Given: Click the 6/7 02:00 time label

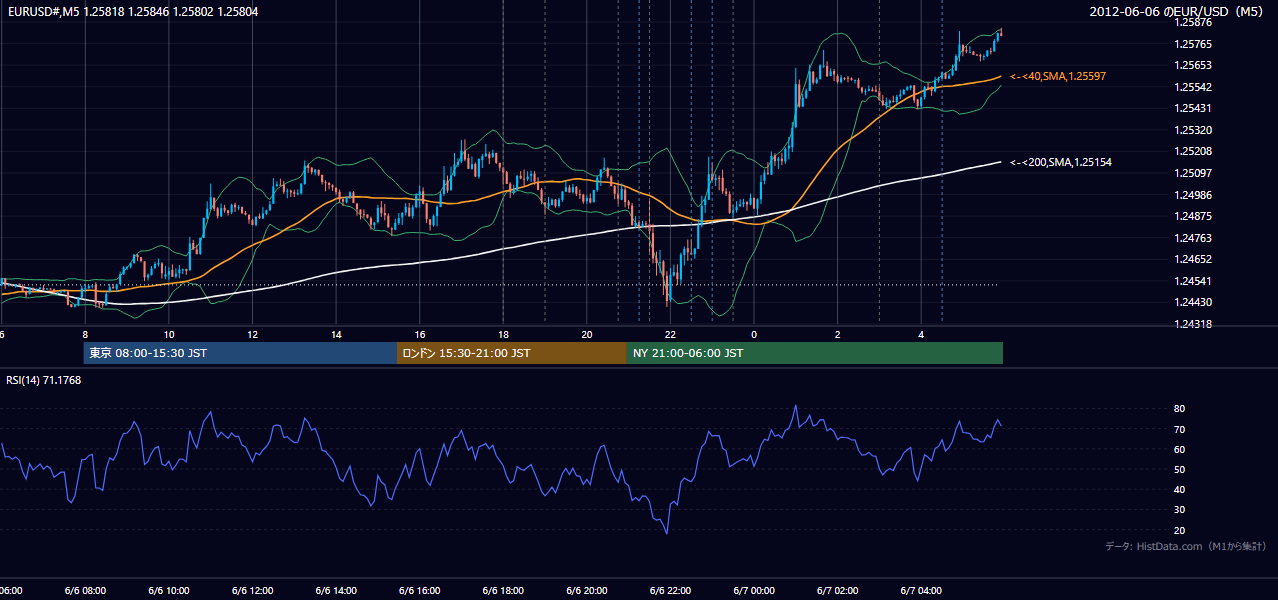Looking at the screenshot, I should [837, 591].
